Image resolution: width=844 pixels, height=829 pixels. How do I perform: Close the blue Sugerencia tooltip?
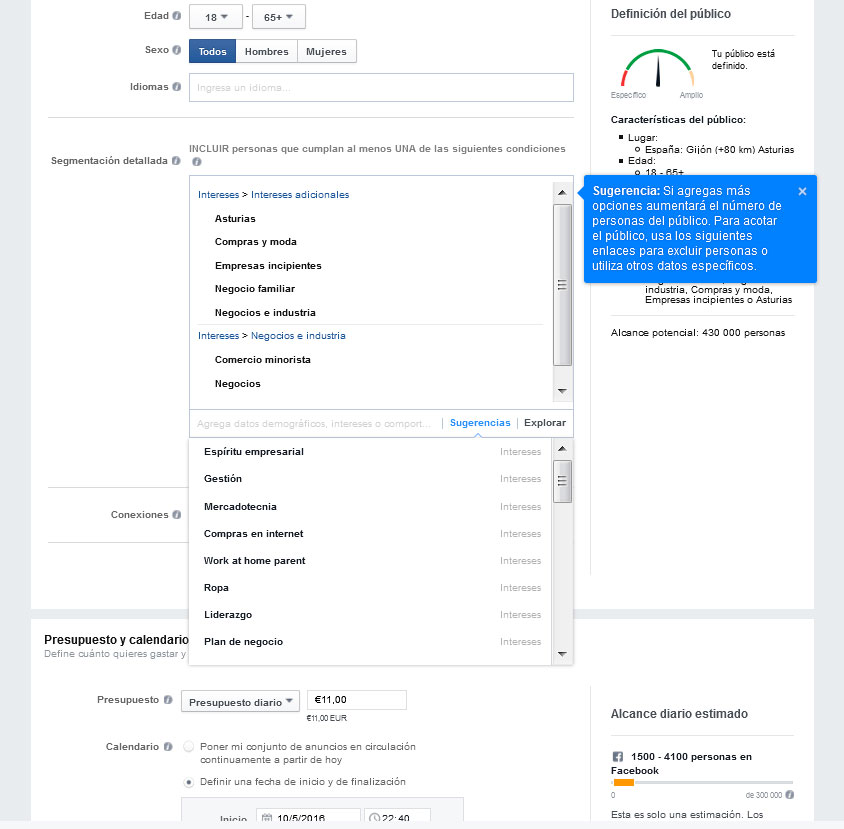(x=802, y=191)
